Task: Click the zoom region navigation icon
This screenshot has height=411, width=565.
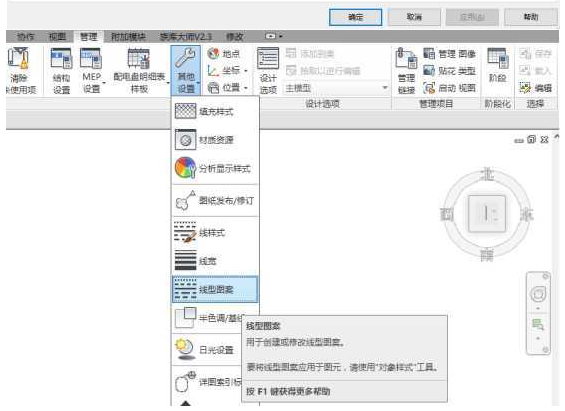Action: 538,325
